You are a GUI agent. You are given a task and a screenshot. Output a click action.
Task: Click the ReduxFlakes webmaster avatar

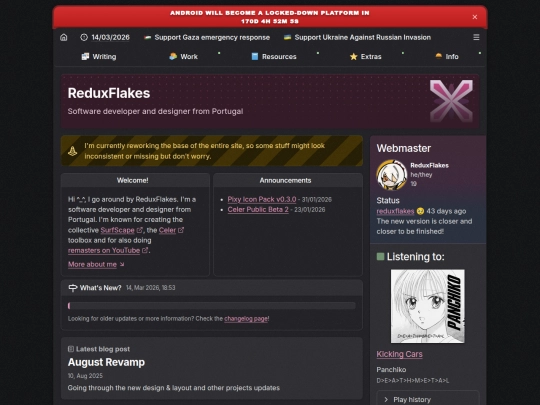click(392, 175)
